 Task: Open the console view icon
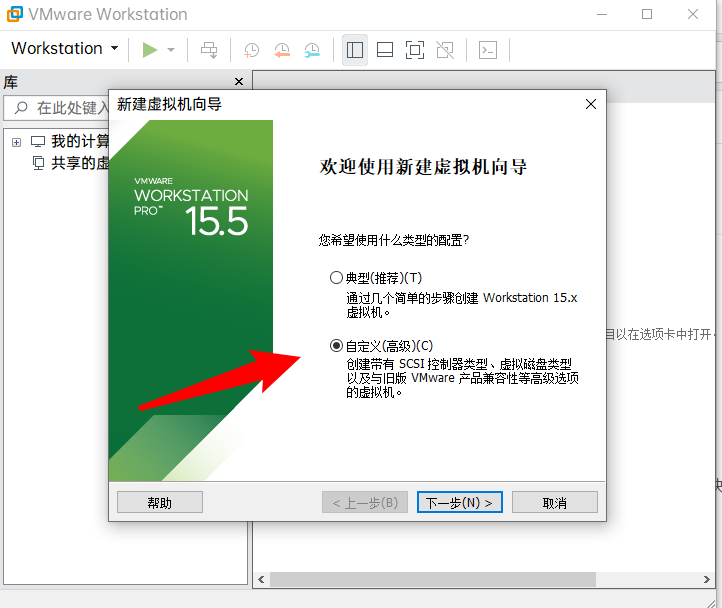(488, 50)
